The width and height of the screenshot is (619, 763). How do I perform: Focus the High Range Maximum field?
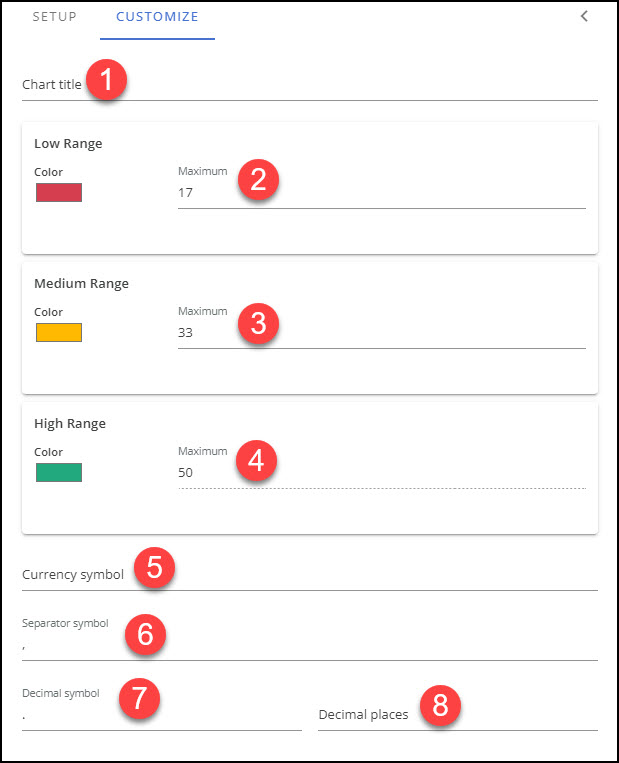tap(380, 473)
